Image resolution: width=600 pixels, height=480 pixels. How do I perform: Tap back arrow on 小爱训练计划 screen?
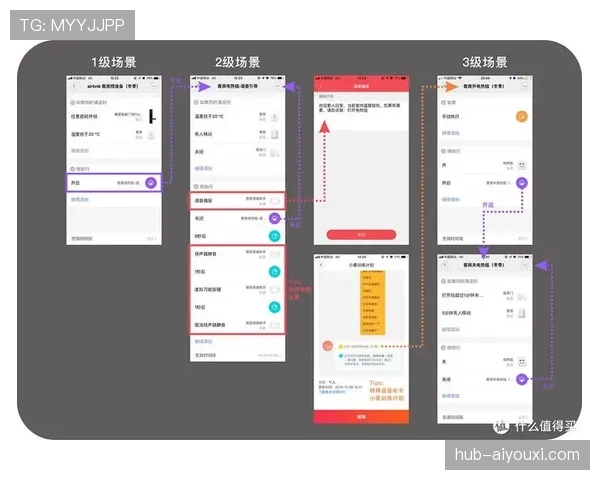tap(321, 265)
